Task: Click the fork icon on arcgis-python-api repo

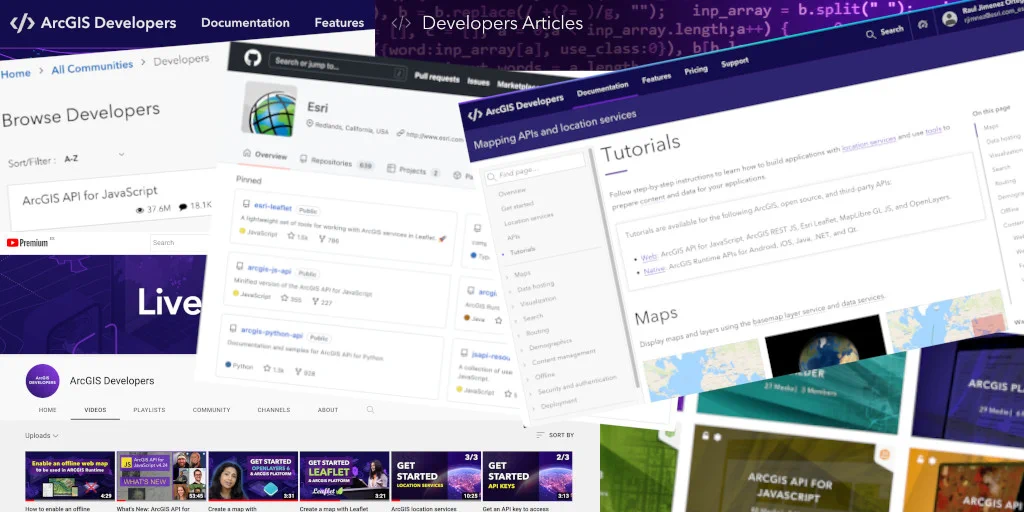Action: [298, 371]
